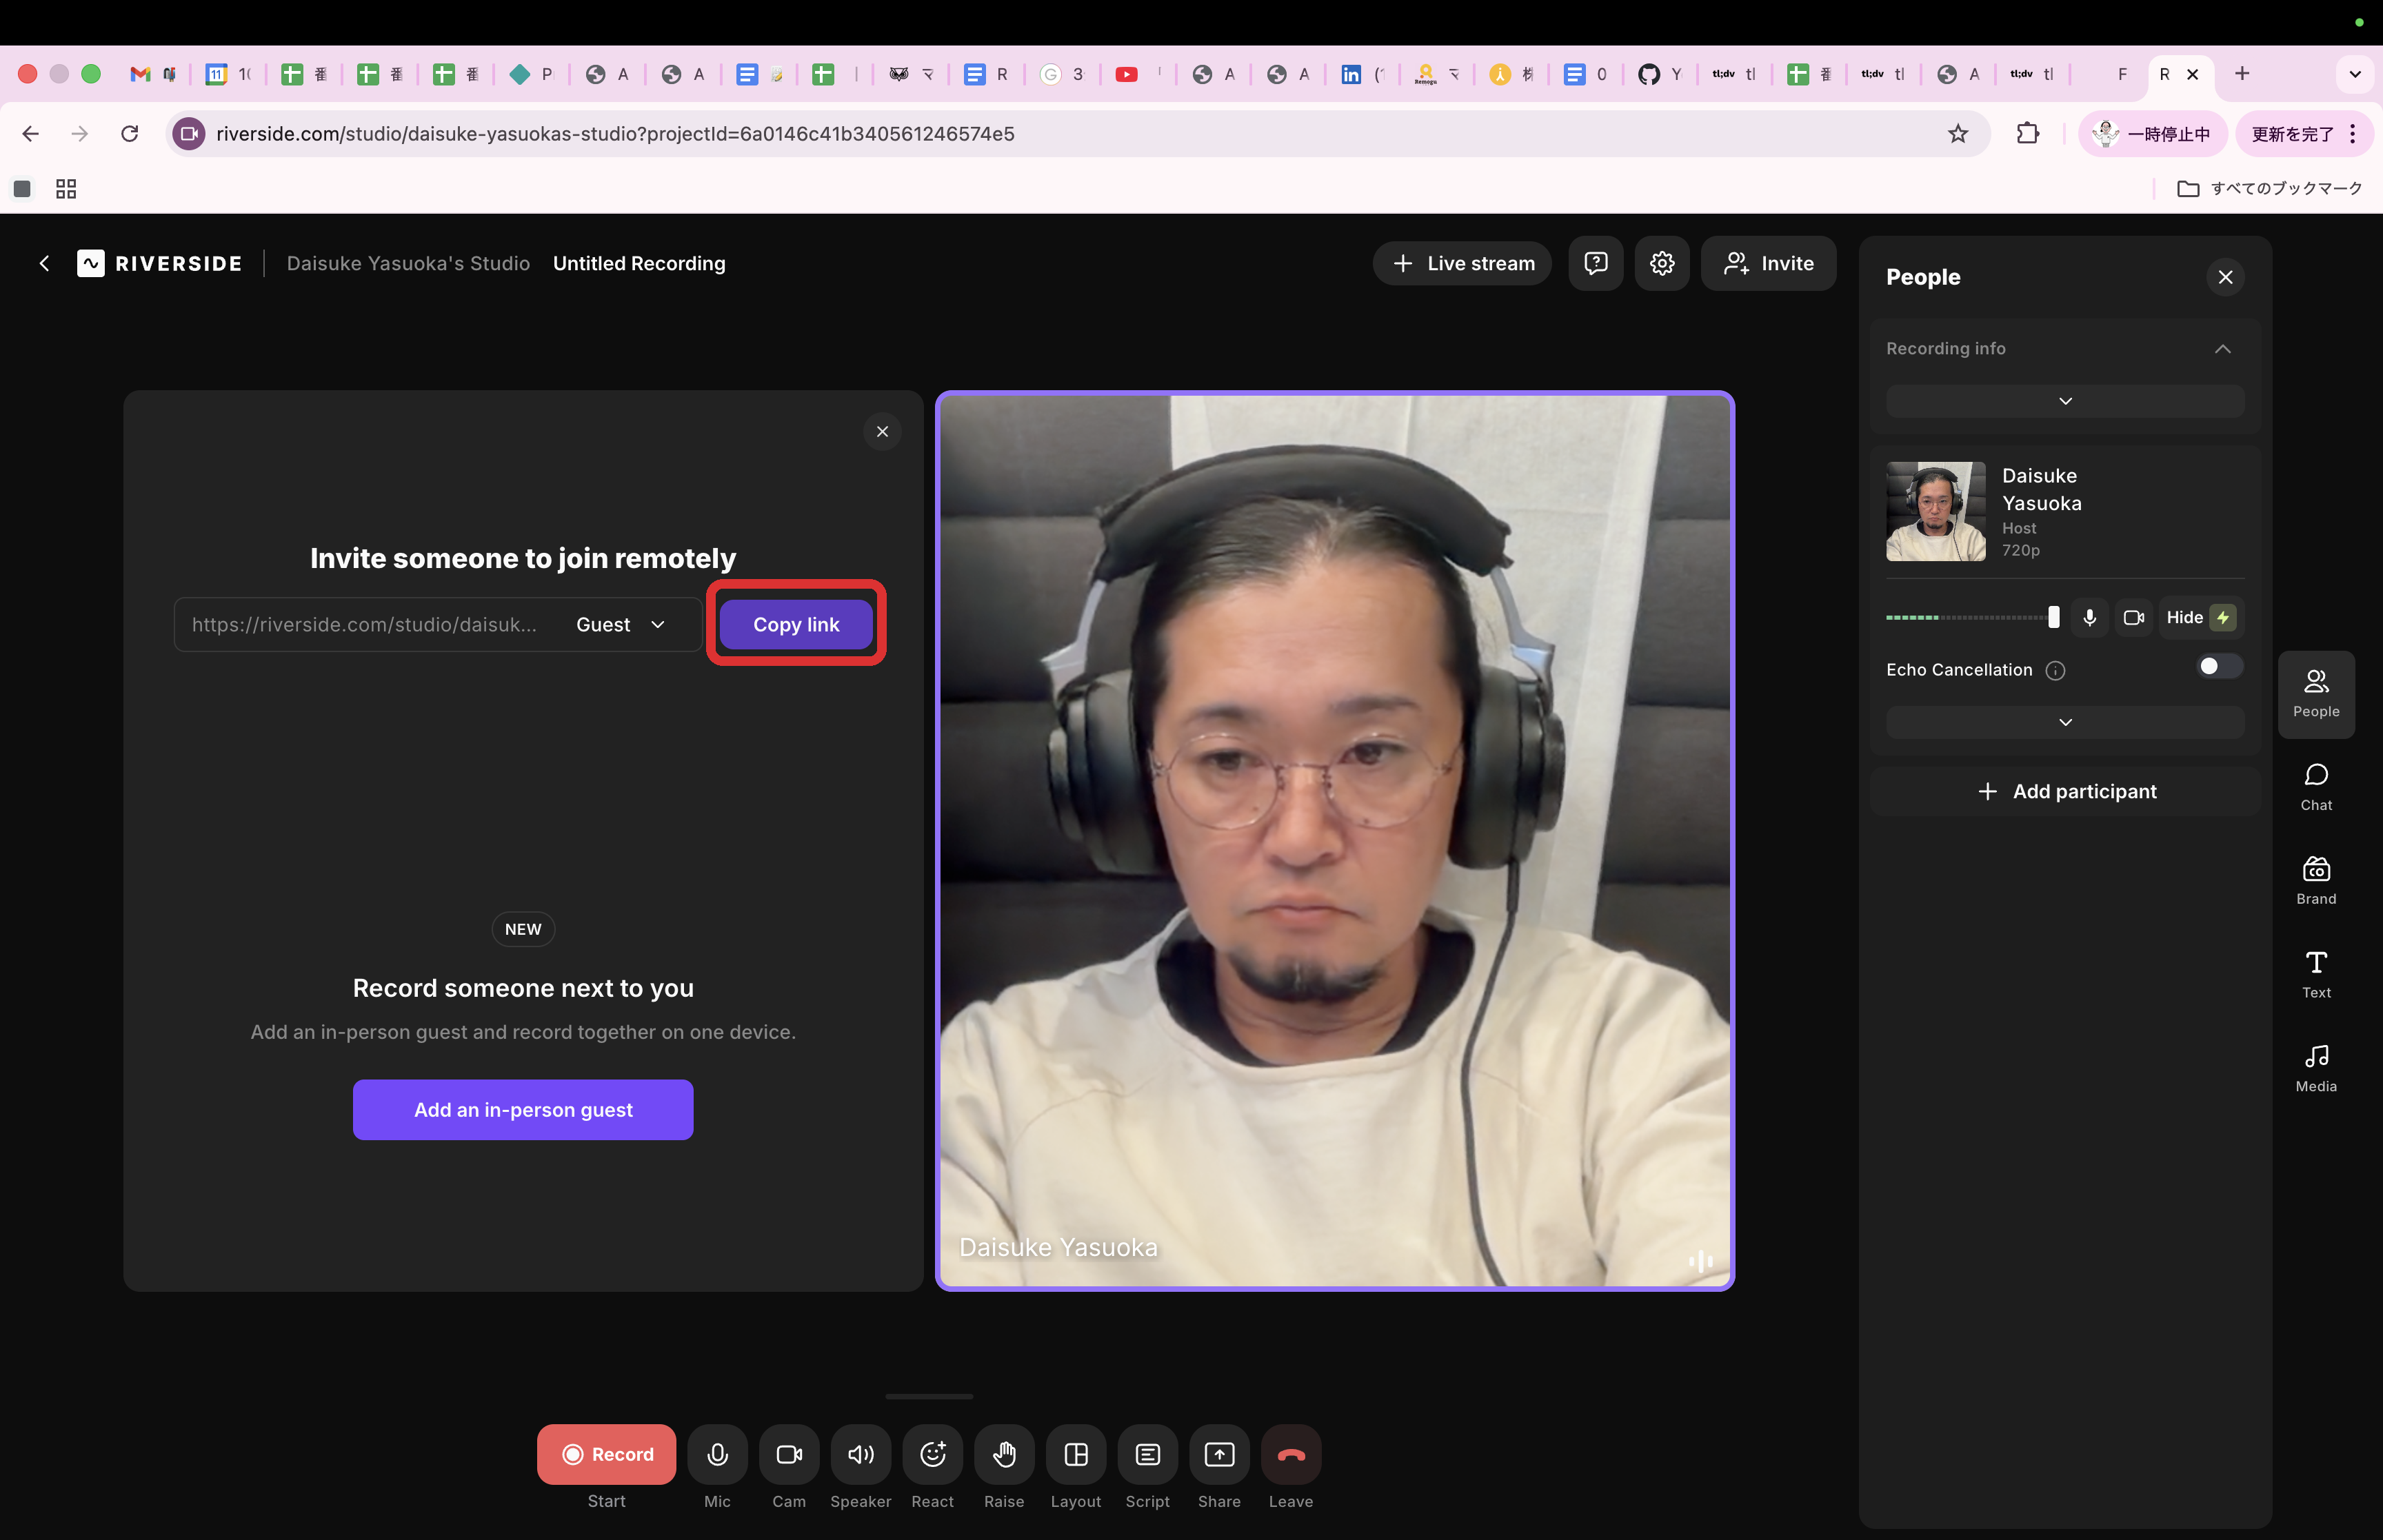
Task: Open the Media sidebar tab
Action: (2316, 1069)
